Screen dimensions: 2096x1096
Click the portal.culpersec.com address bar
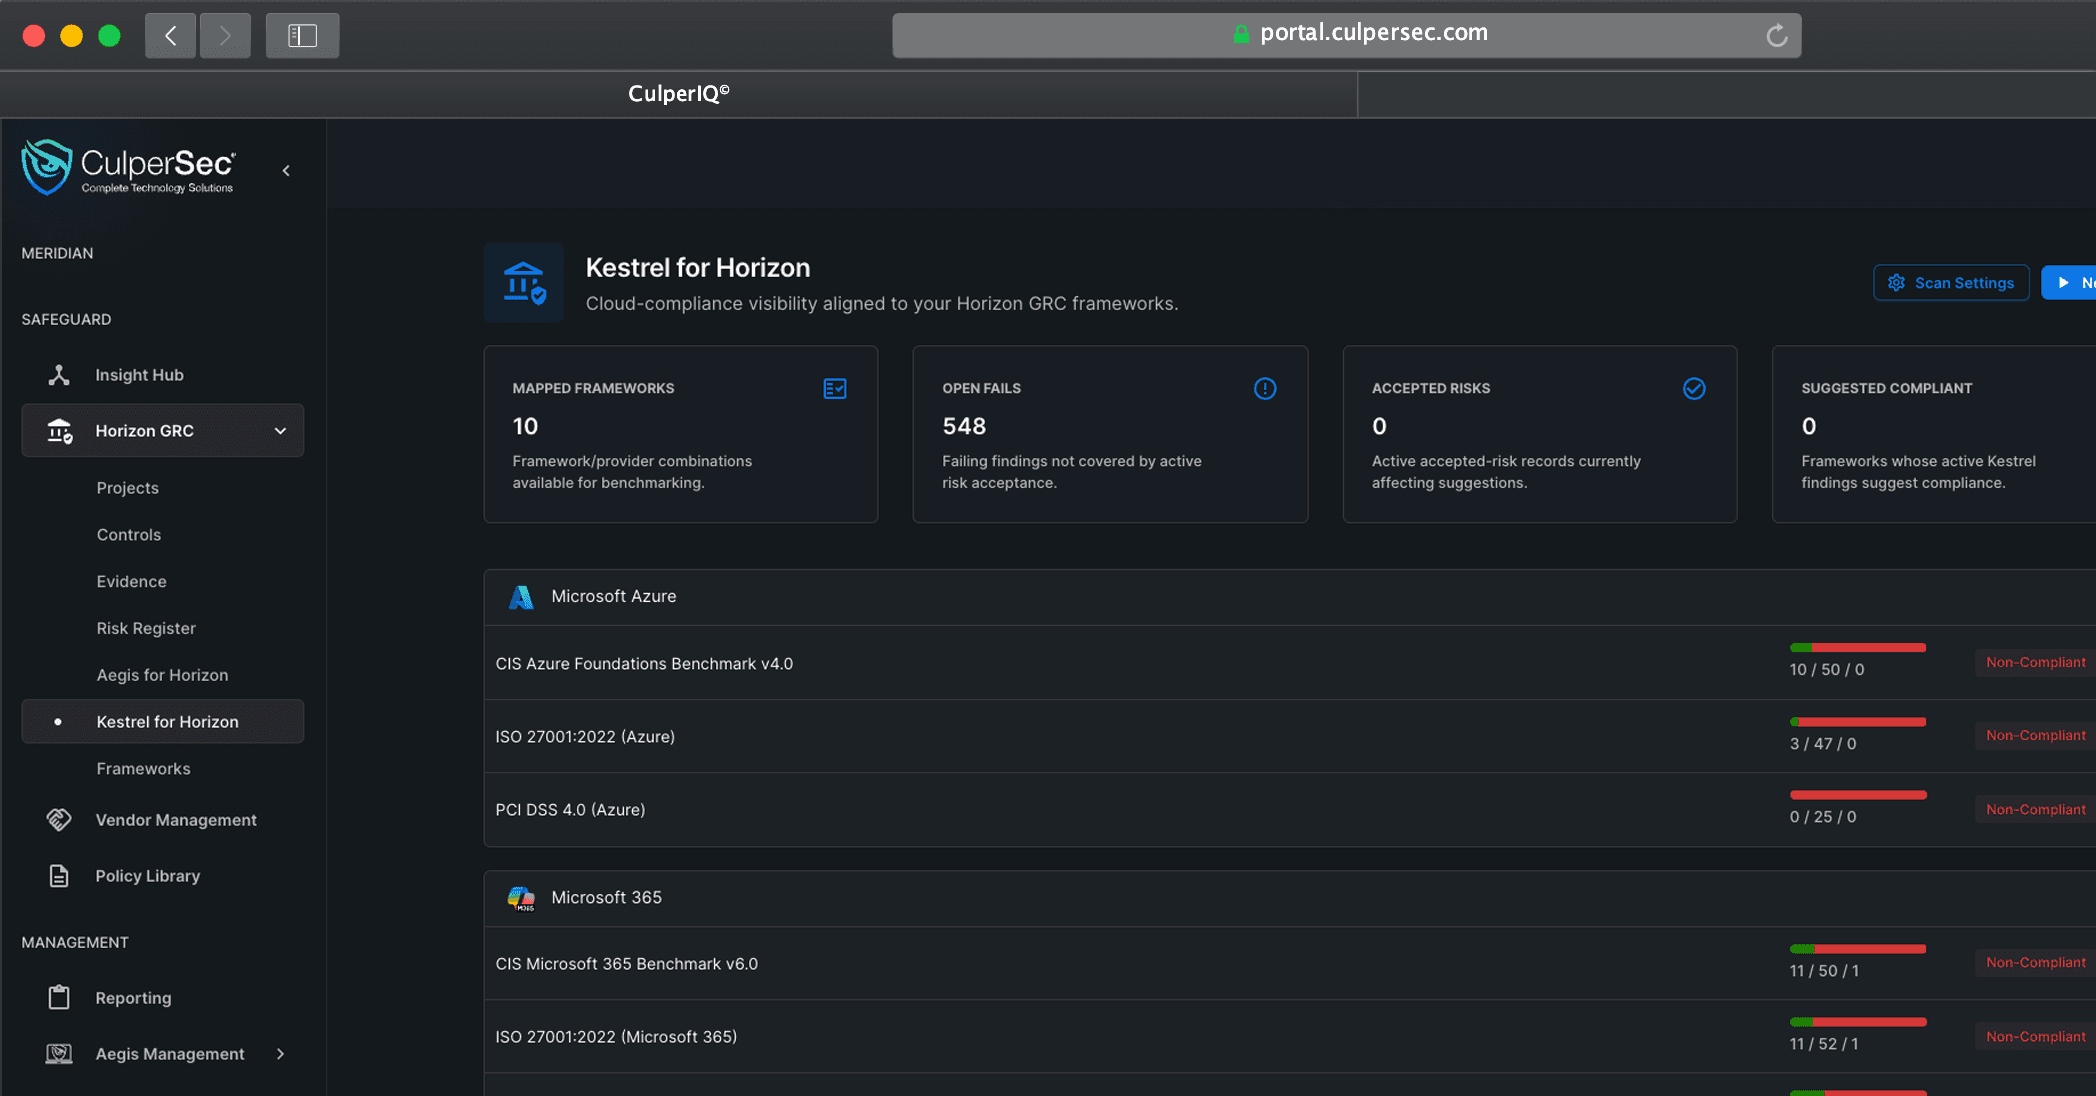point(1346,35)
